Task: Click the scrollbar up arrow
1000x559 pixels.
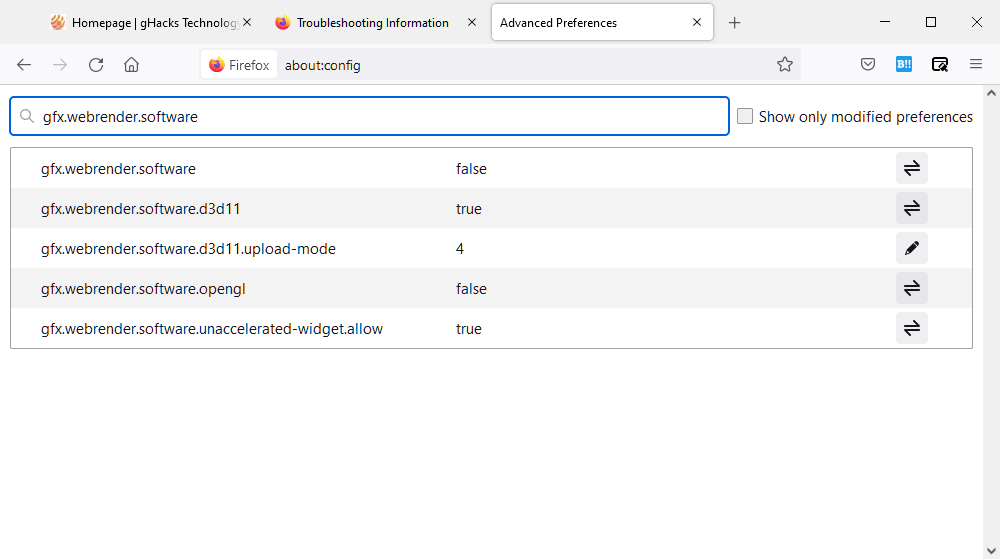Action: click(991, 94)
